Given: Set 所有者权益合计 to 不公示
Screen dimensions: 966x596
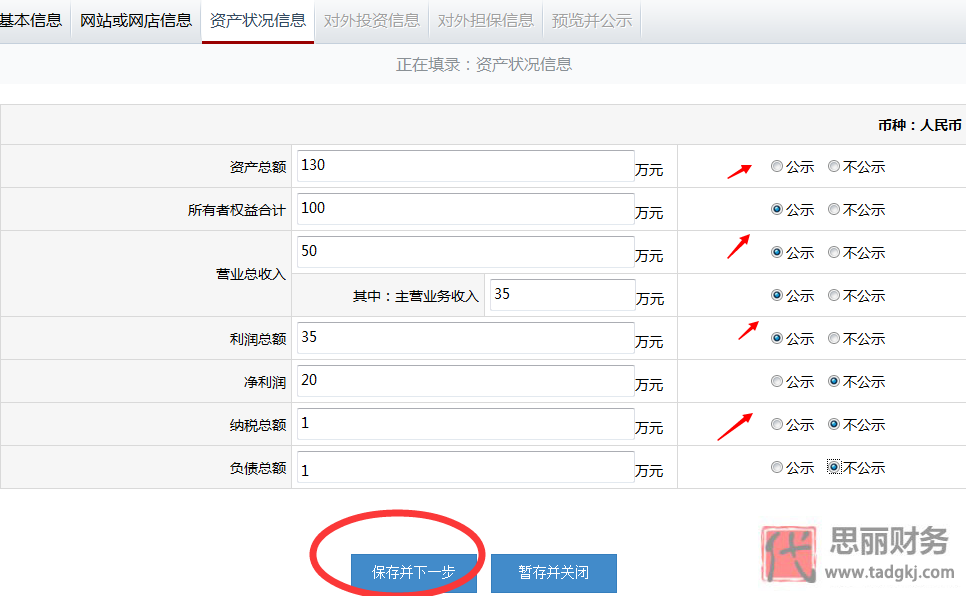Looking at the screenshot, I should (x=834, y=209).
